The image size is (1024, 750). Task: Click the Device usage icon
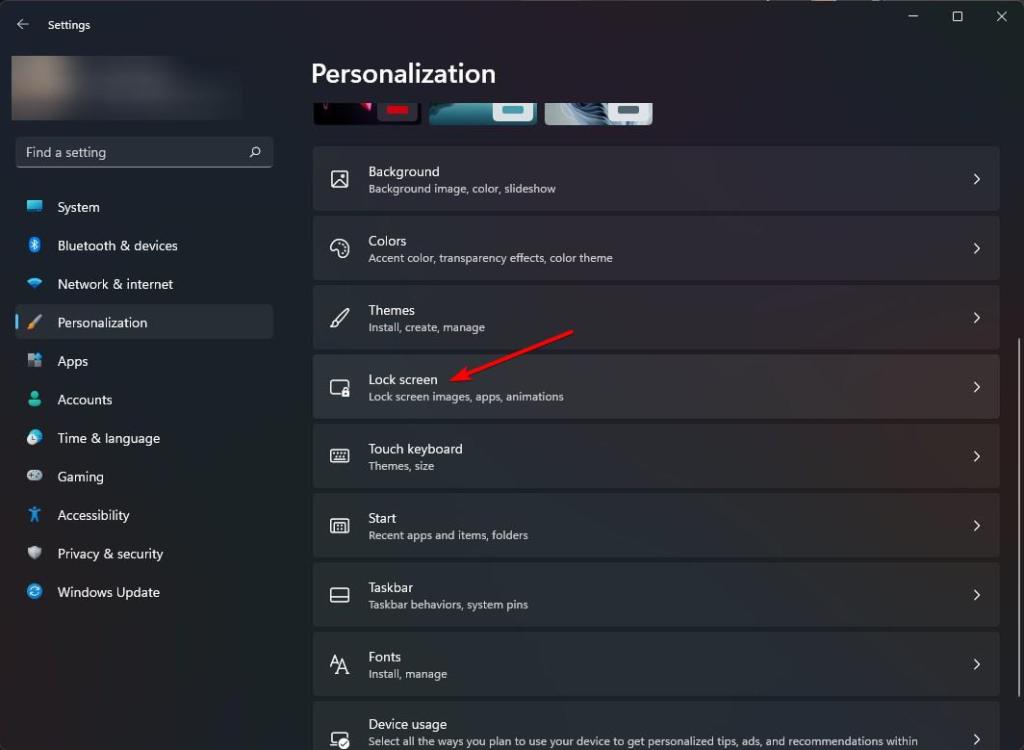tap(340, 739)
